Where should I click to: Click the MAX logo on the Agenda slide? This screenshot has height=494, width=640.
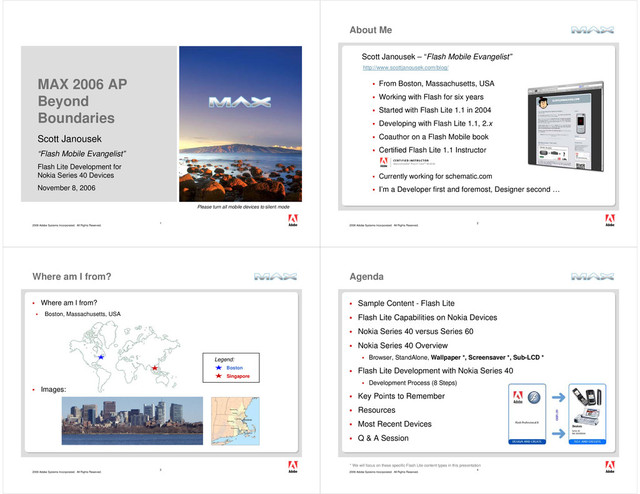tap(592, 277)
